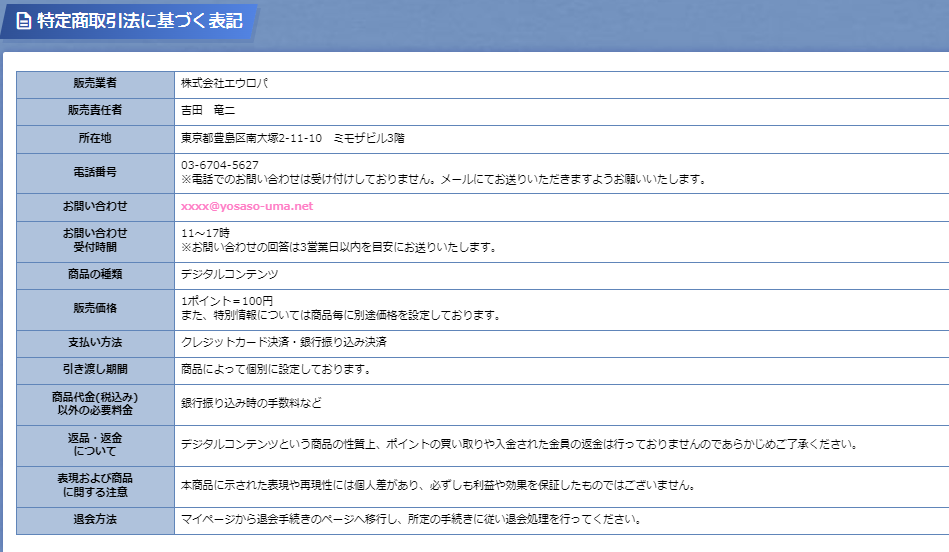Image resolution: width=949 pixels, height=552 pixels.
Task: Select the 所在地 label cell
Action: [x=95, y=138]
